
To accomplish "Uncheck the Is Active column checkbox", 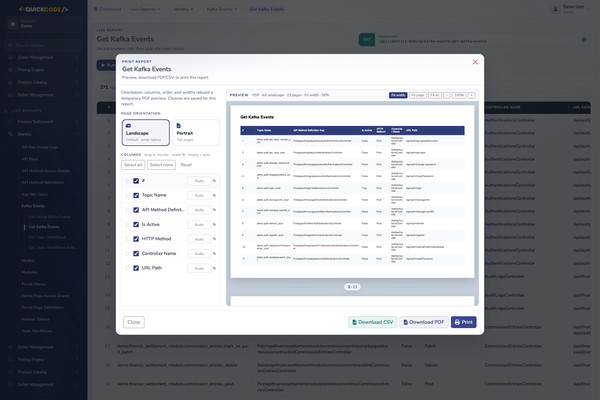I will click(x=136, y=224).
